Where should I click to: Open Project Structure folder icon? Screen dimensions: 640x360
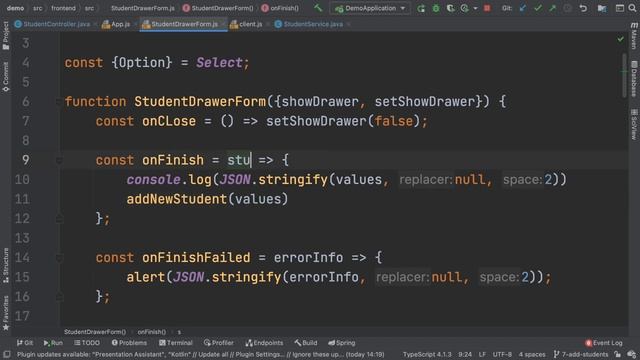tap(602, 8)
